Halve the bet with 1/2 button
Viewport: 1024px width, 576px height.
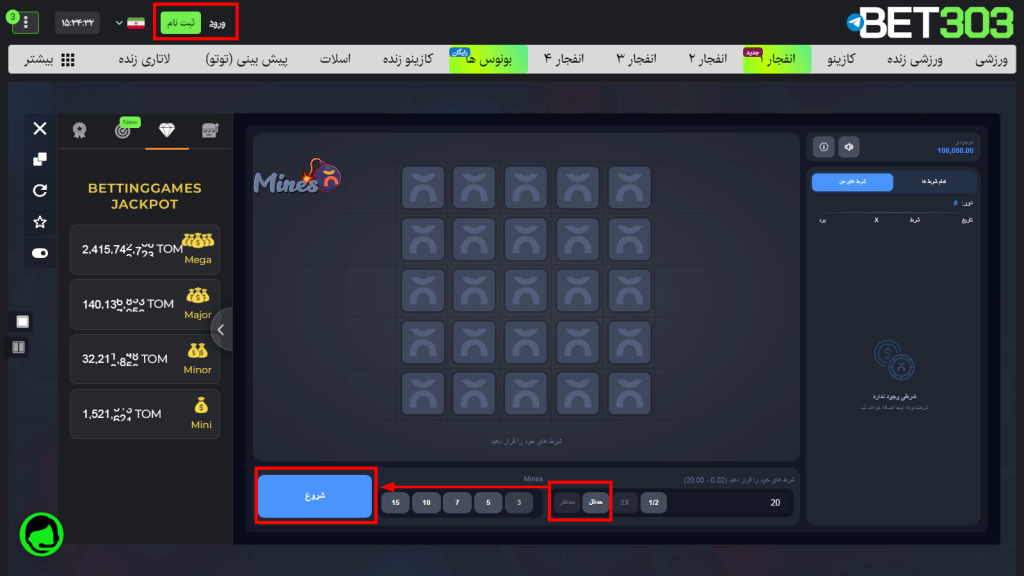pos(655,503)
